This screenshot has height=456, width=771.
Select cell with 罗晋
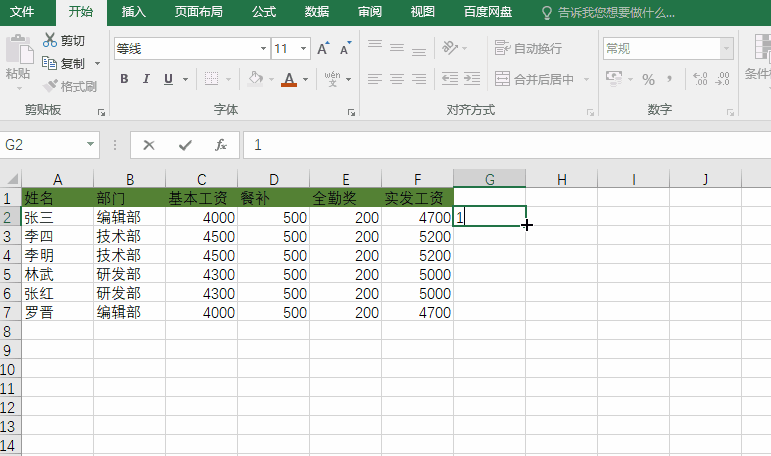(58, 312)
